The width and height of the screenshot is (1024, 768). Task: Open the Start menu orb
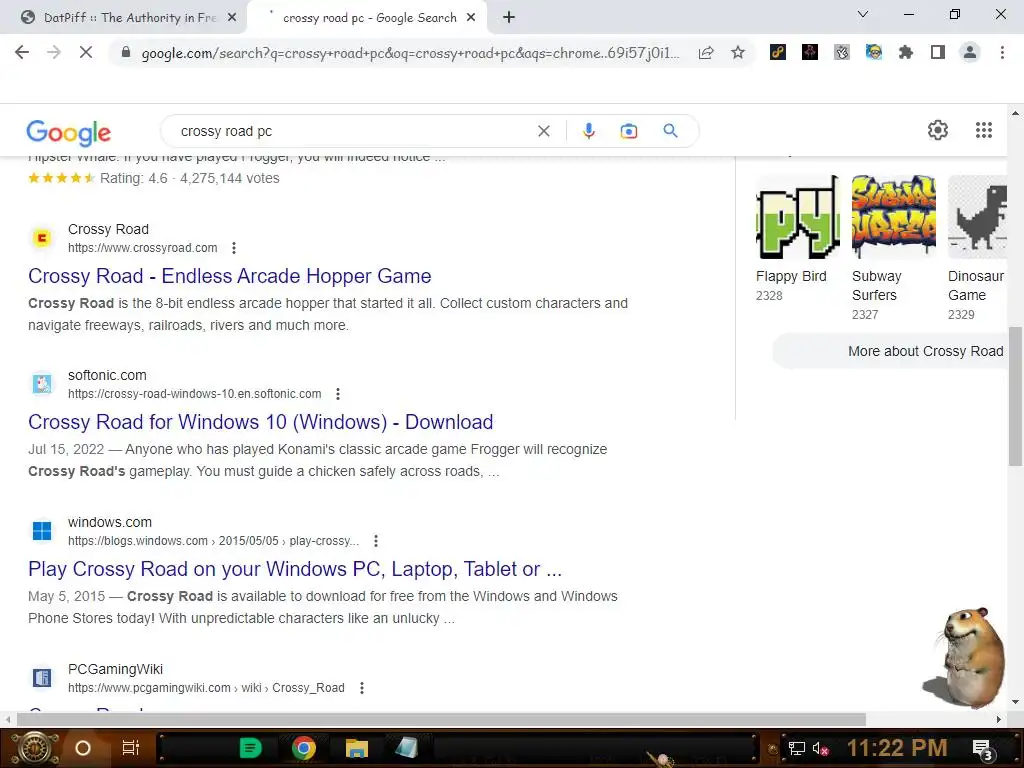point(35,748)
